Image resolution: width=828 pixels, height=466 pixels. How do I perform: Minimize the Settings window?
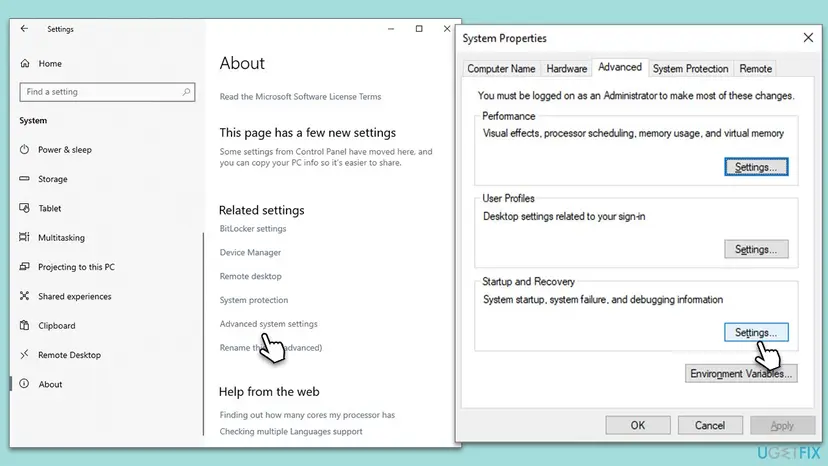click(x=391, y=29)
